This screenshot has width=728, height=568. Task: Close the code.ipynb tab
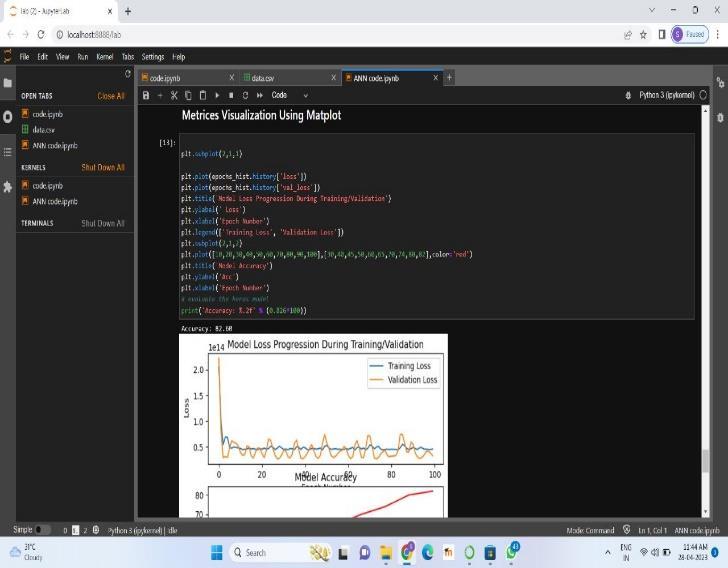pyautogui.click(x=232, y=78)
